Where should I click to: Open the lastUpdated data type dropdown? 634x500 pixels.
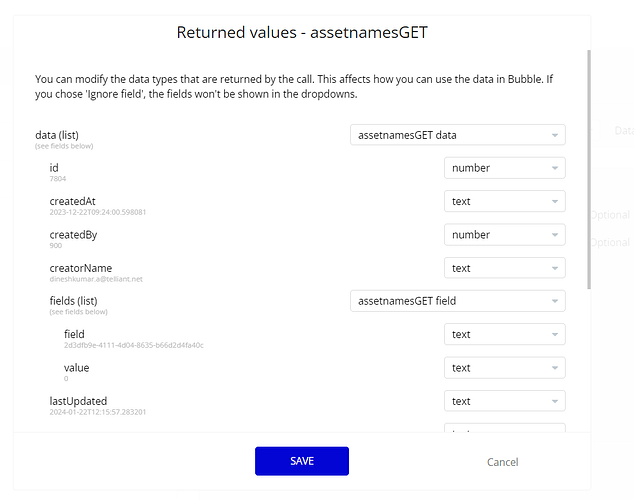[x=504, y=401]
